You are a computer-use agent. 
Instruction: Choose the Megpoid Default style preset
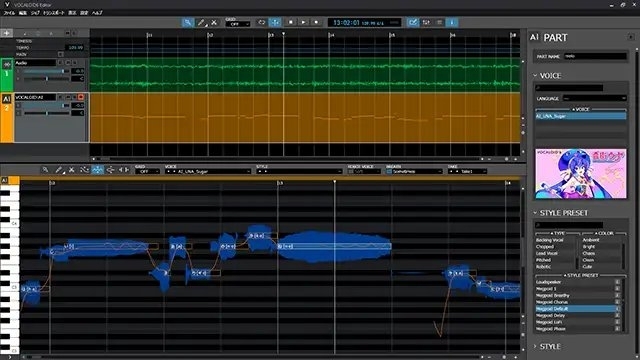tap(576, 309)
